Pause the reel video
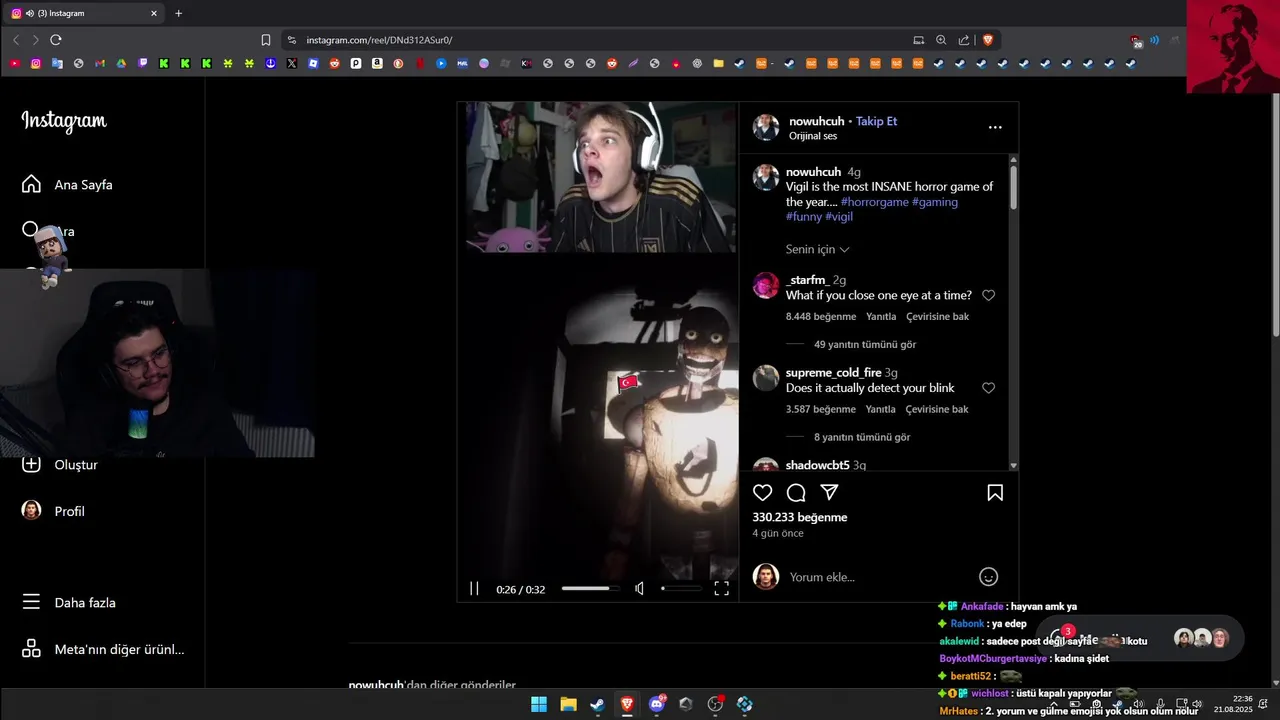 [x=474, y=589]
